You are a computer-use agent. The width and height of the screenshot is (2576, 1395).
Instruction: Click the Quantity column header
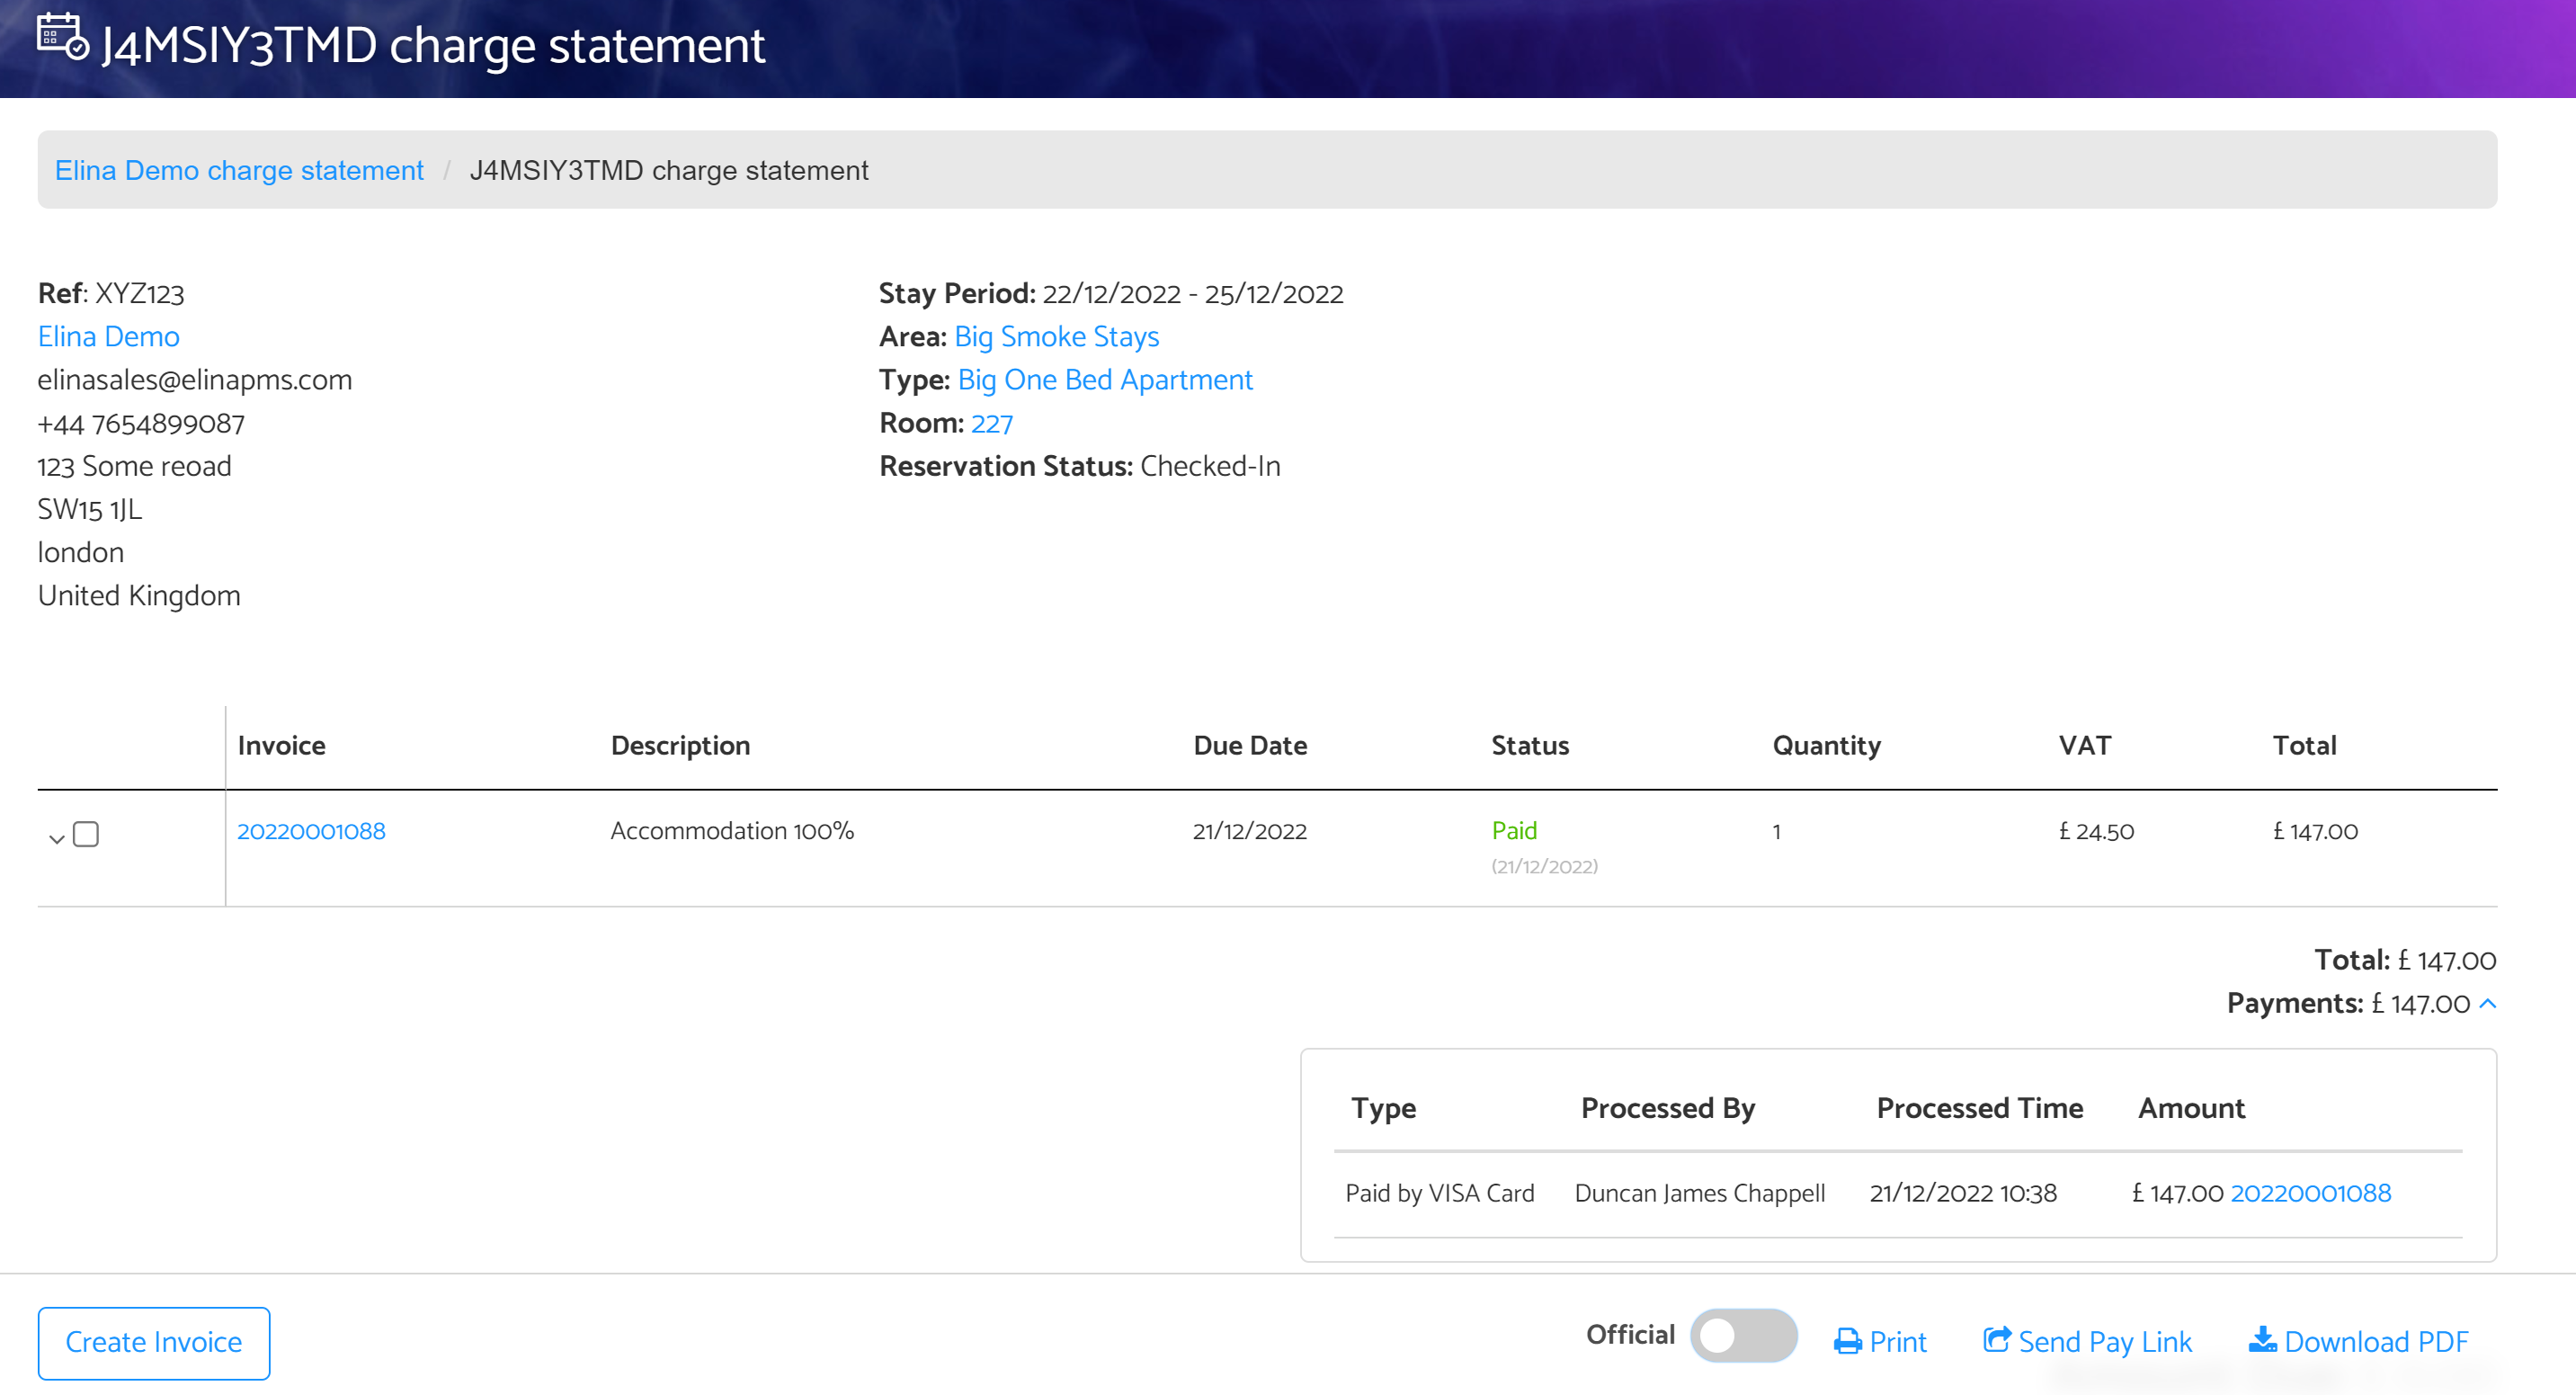[1826, 746]
